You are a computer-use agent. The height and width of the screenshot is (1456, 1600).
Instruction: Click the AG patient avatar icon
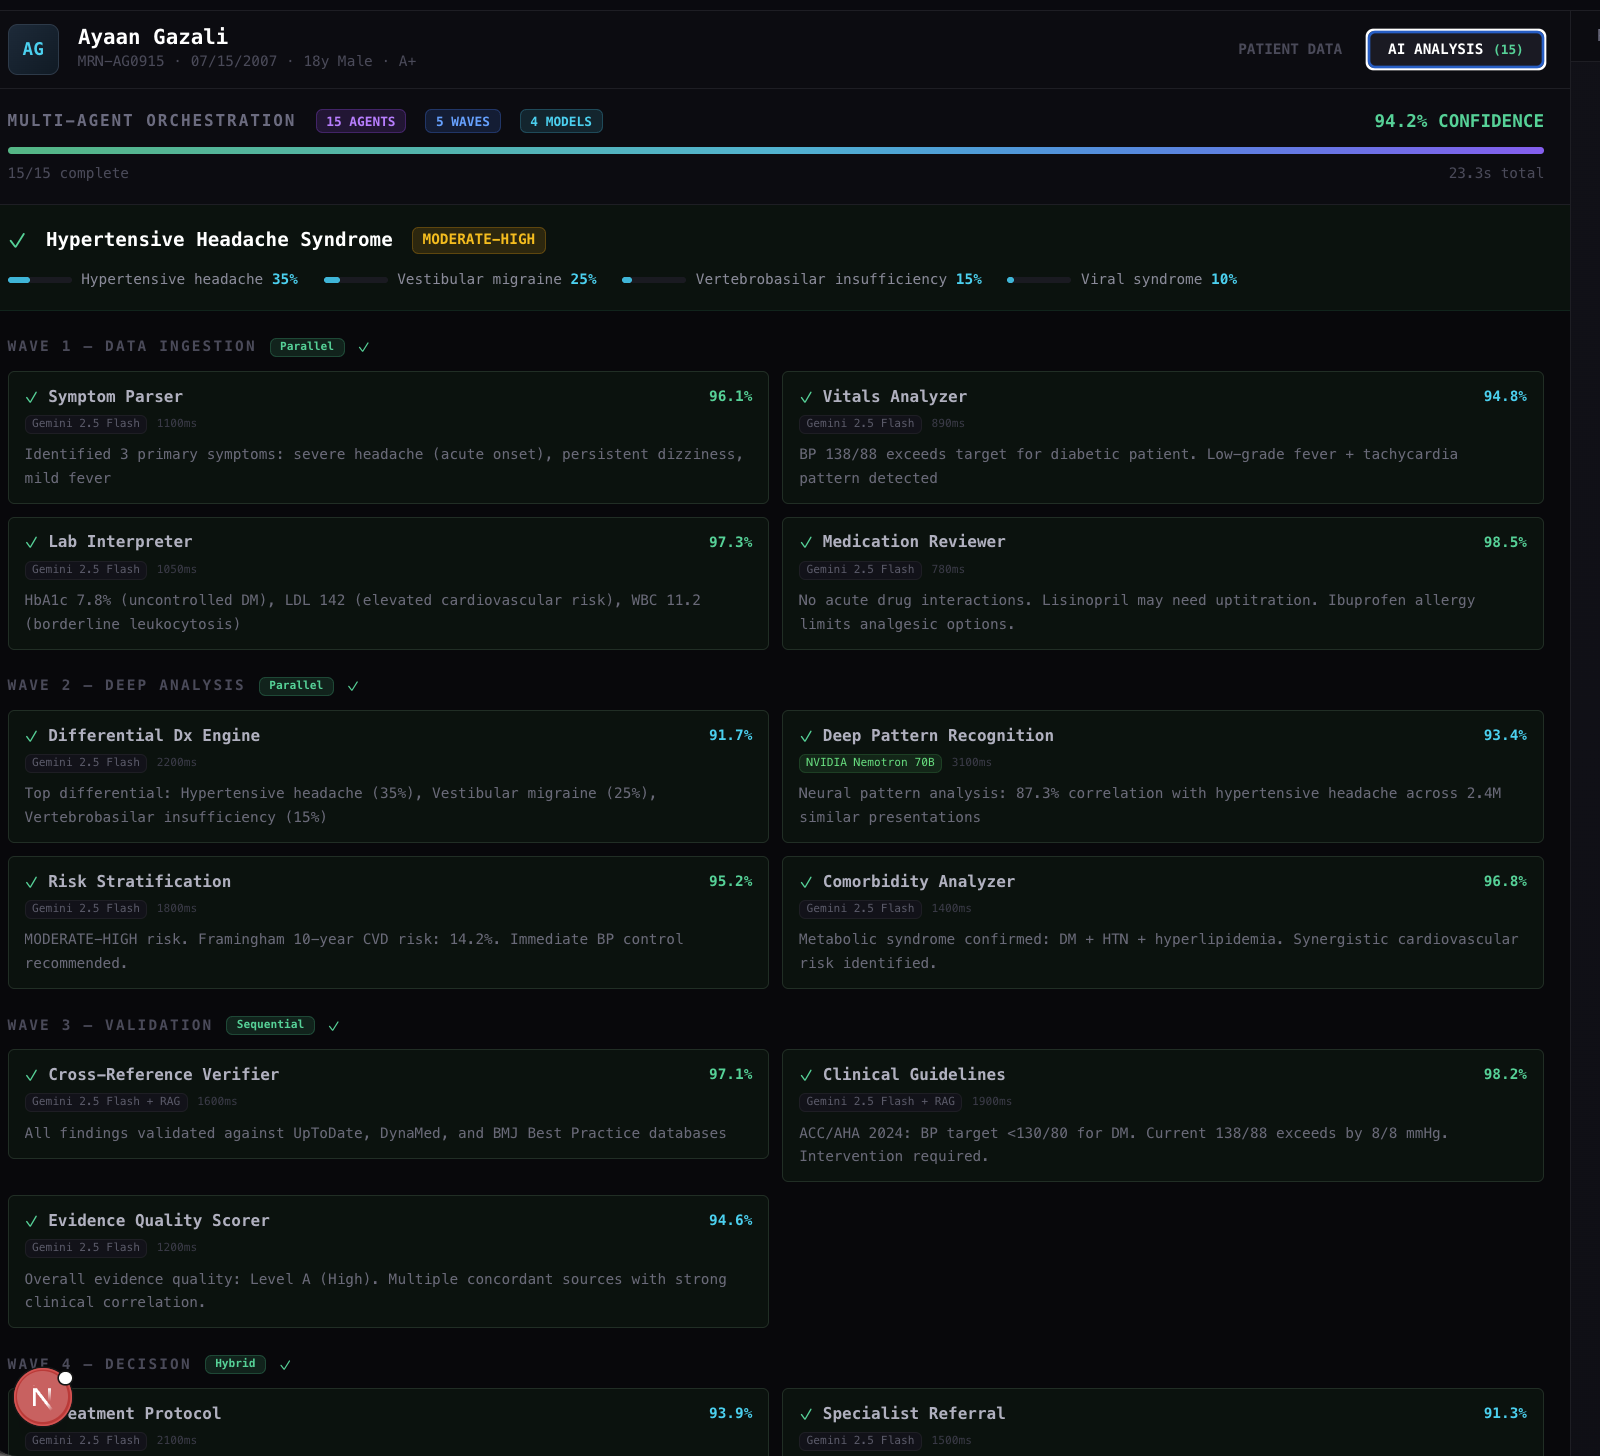(33, 49)
